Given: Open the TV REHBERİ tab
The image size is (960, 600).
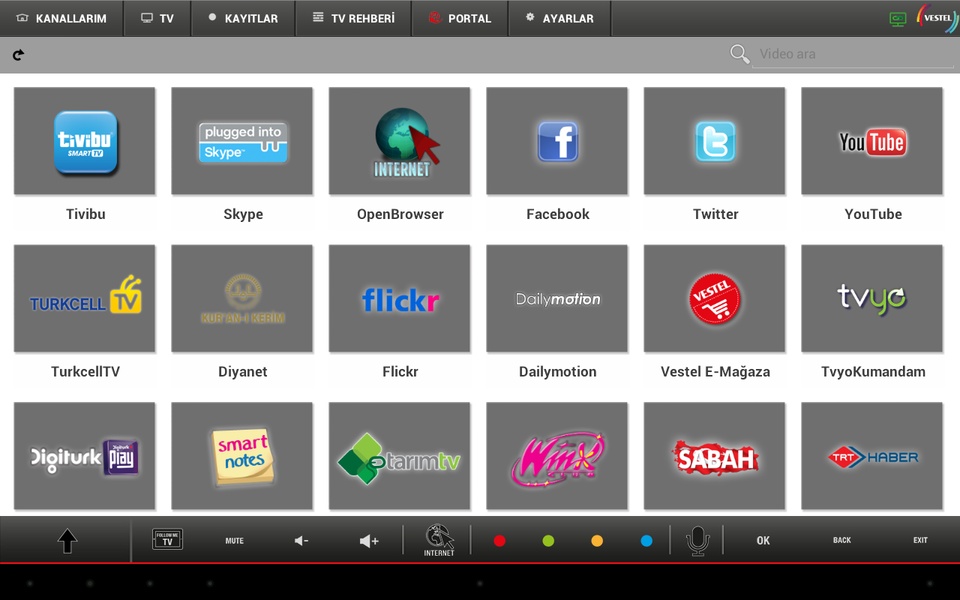Looking at the screenshot, I should pos(353,18).
